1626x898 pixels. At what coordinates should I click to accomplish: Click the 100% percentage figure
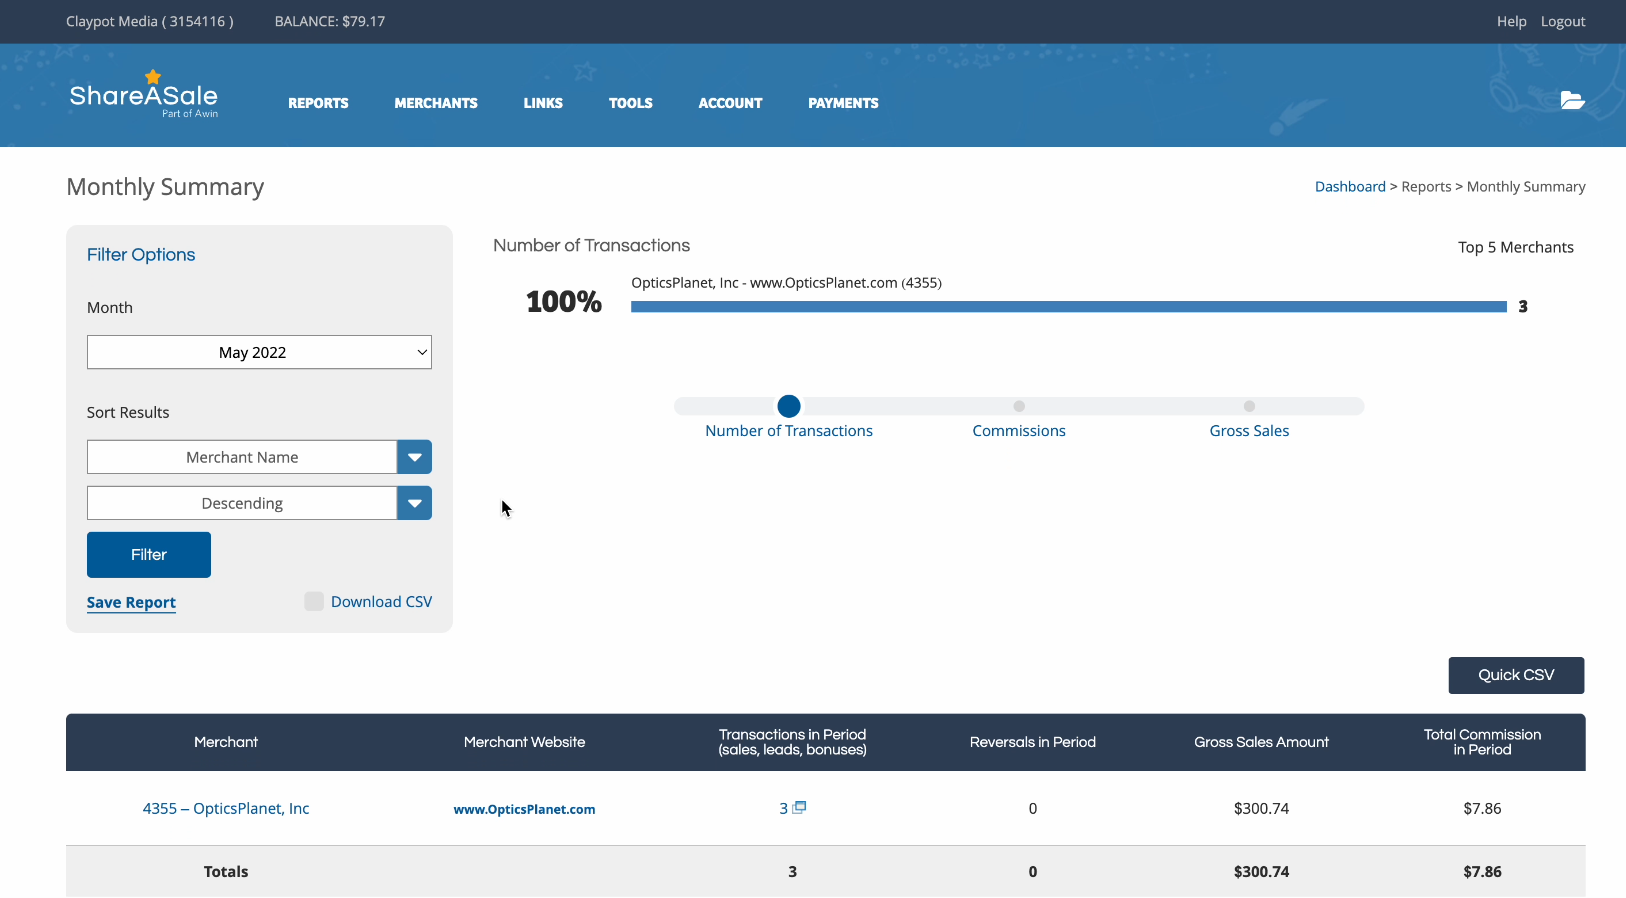pyautogui.click(x=564, y=301)
